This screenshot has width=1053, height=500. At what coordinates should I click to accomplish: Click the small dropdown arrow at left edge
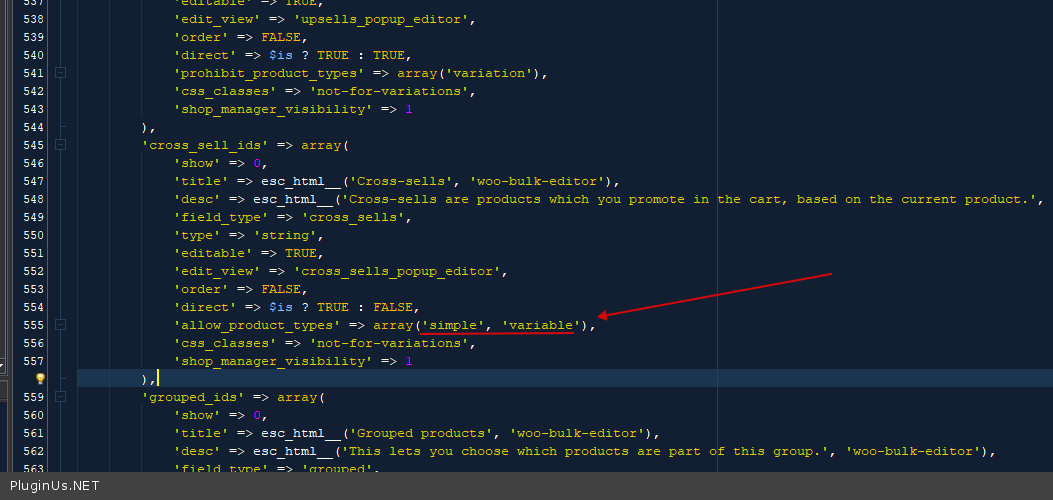click(x=3, y=367)
